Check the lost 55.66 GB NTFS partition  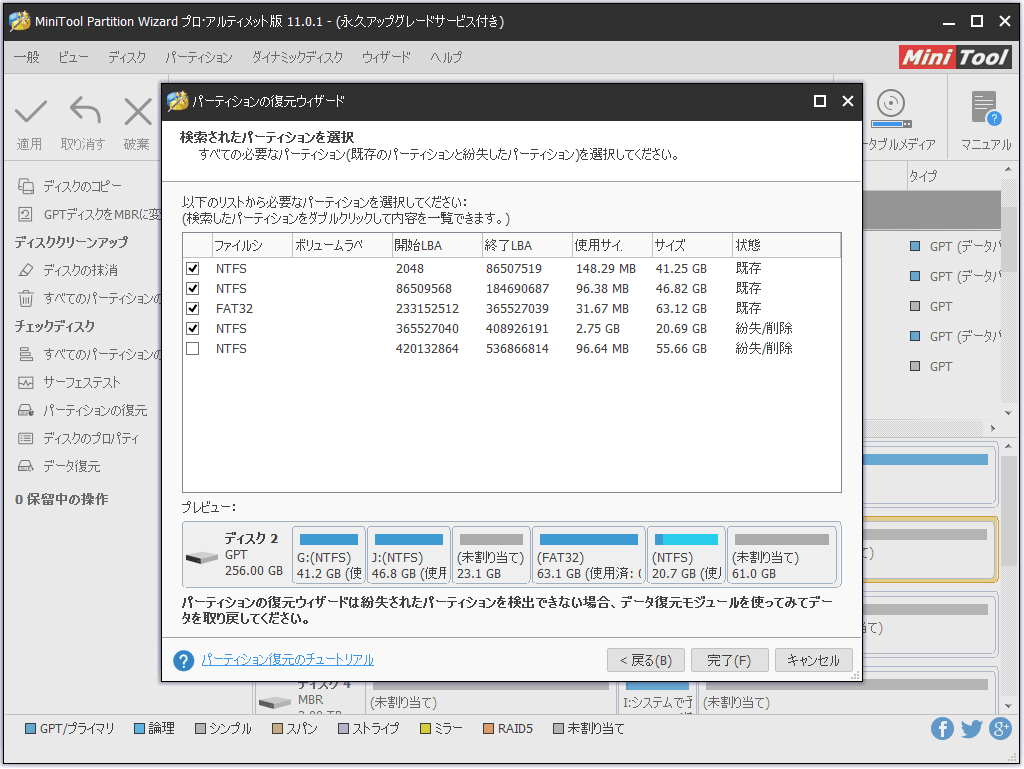click(x=193, y=349)
